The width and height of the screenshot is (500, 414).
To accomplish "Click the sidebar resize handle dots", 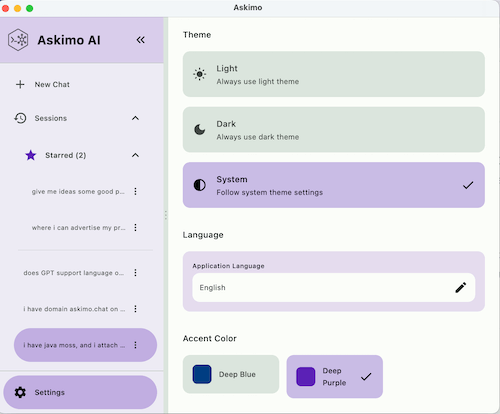I will [x=166, y=215].
